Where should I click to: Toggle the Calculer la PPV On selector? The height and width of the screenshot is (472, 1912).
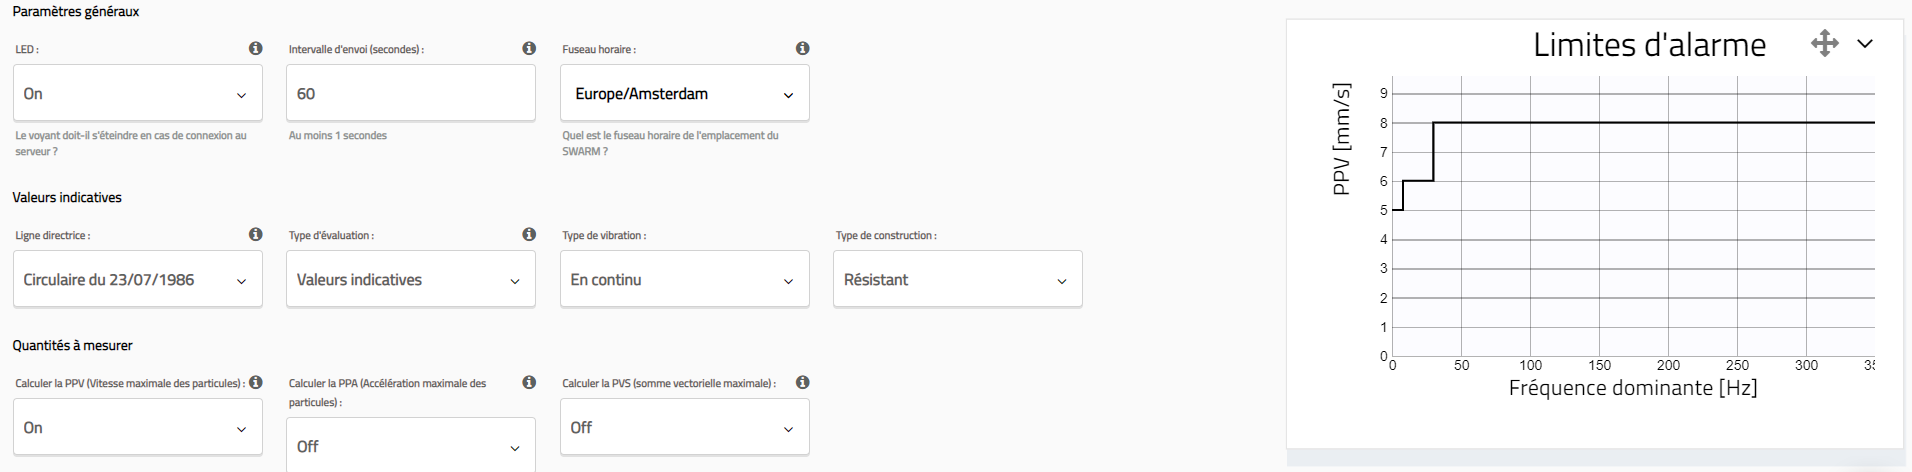[138, 428]
